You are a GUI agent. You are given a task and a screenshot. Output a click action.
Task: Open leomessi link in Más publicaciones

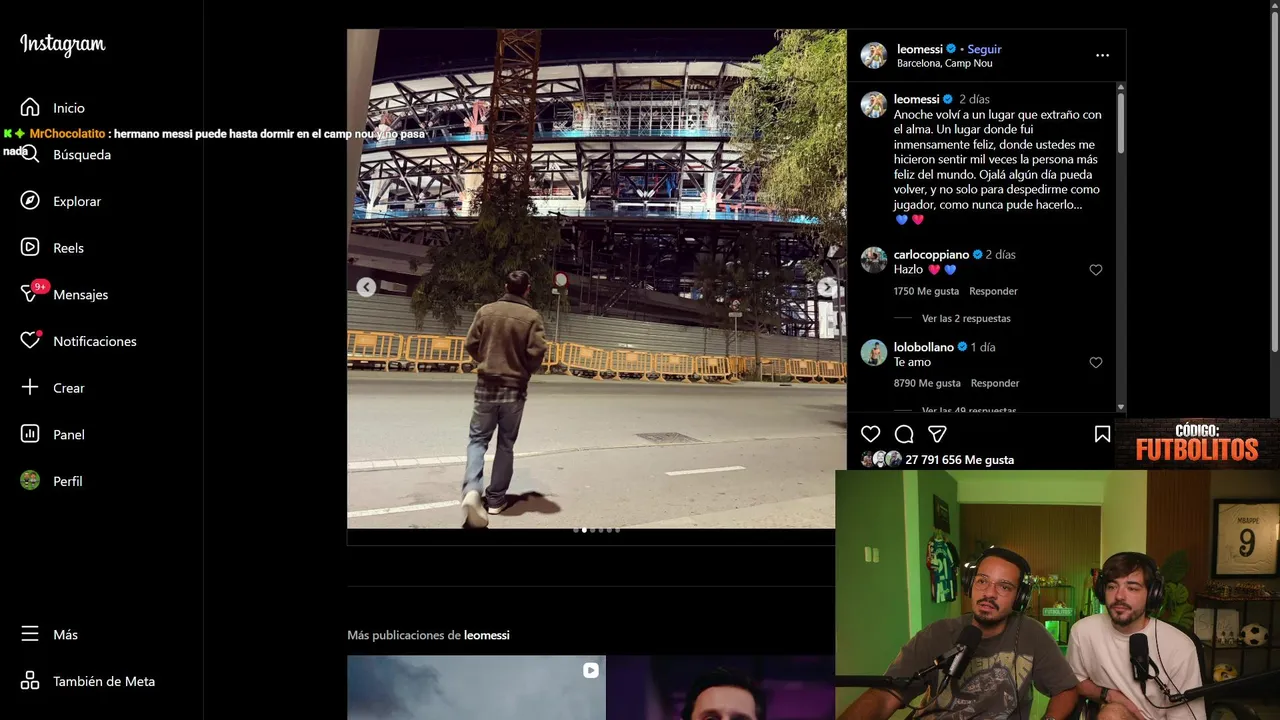[487, 635]
